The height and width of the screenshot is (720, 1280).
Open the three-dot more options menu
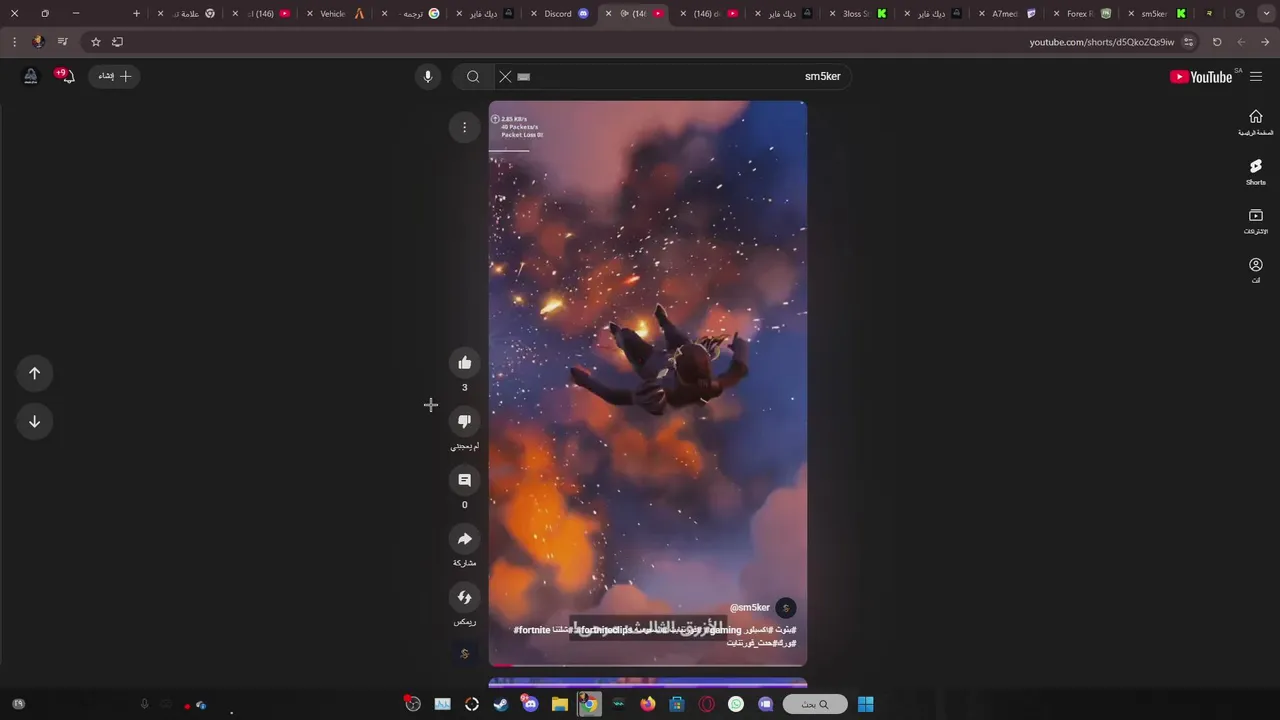[464, 127]
